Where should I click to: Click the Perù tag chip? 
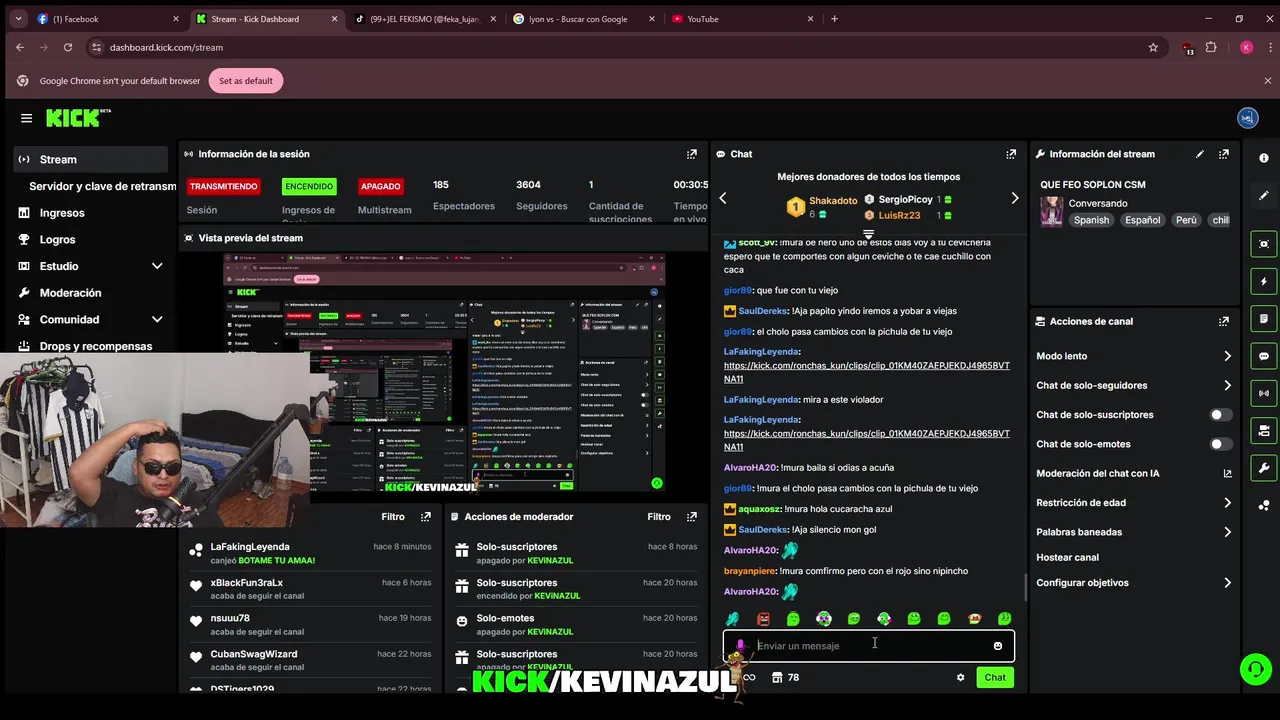[x=1186, y=220]
